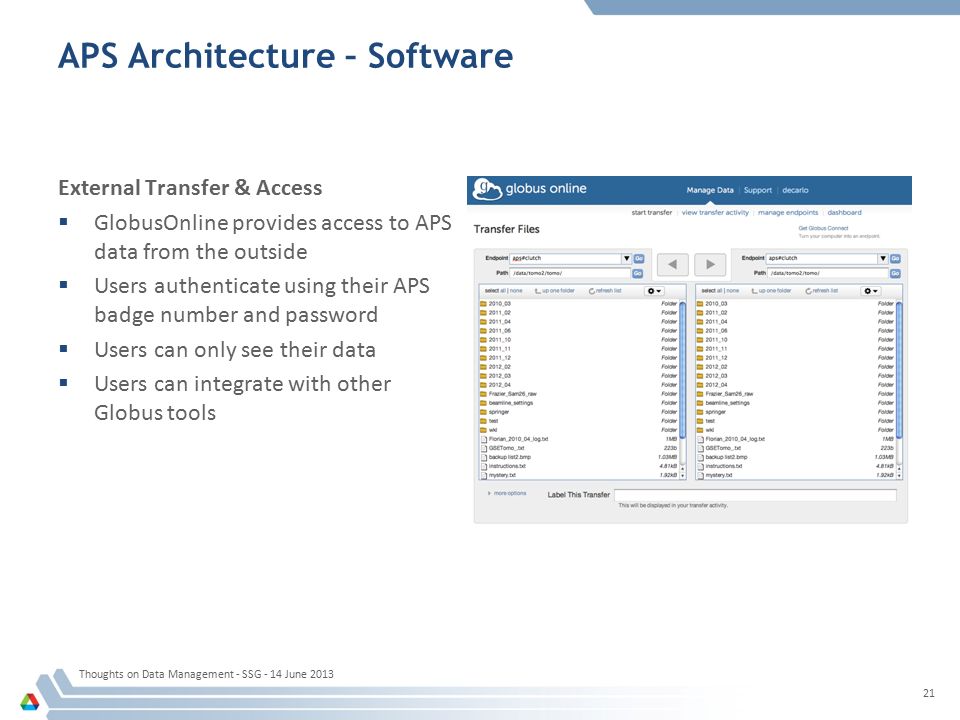The width and height of the screenshot is (960, 720).
Task: Click the right pane Path input field
Action: (828, 273)
